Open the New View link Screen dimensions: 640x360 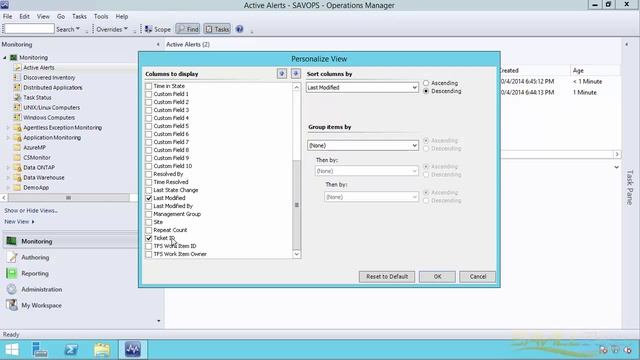point(19,222)
